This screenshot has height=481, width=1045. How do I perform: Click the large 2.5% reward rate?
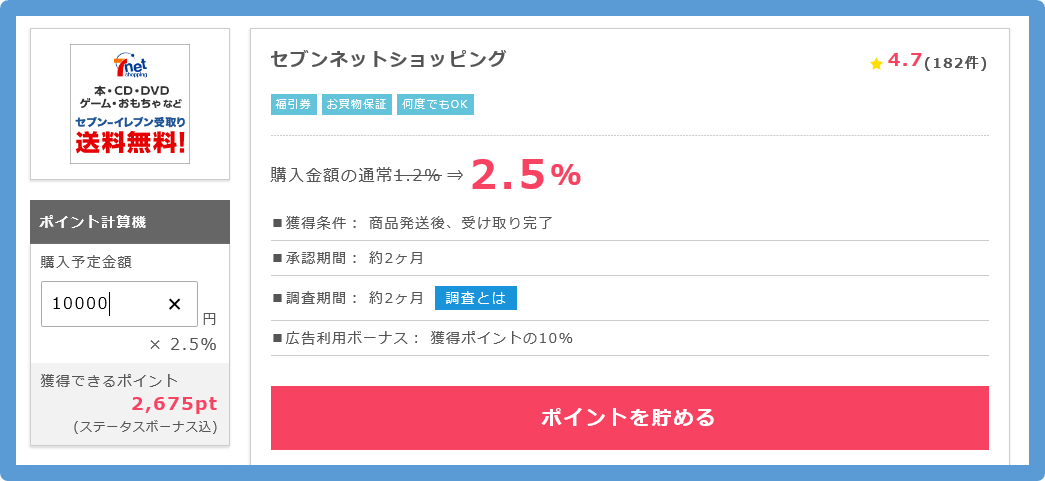coord(526,175)
